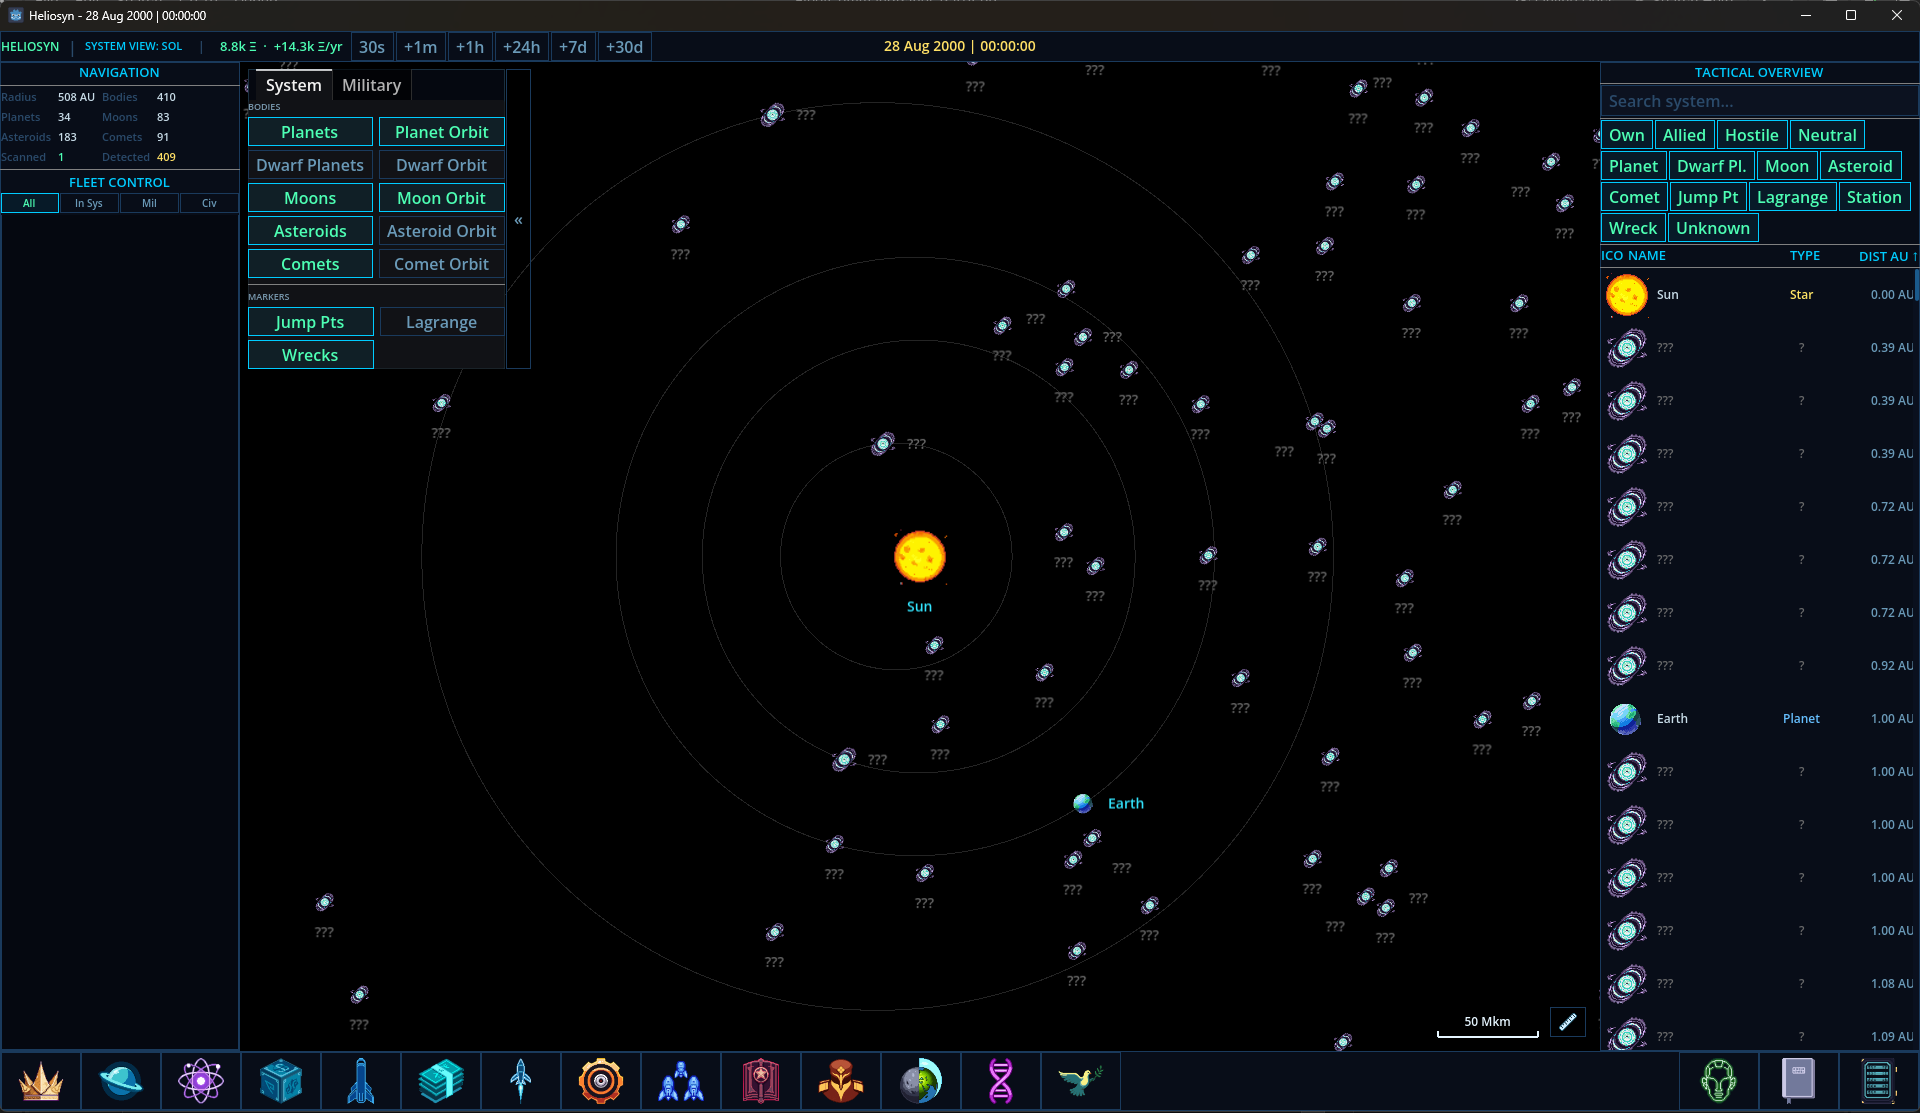
Task: Toggle Dwarf Orbit display
Action: (441, 165)
